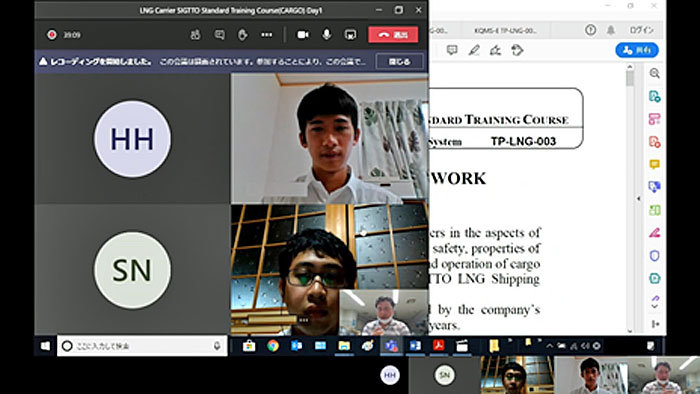Click the microphone in the taskbar search box

click(217, 346)
